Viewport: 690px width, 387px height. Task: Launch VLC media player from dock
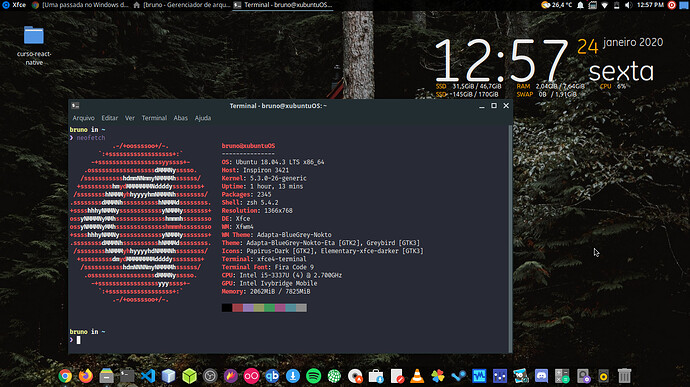click(x=417, y=376)
